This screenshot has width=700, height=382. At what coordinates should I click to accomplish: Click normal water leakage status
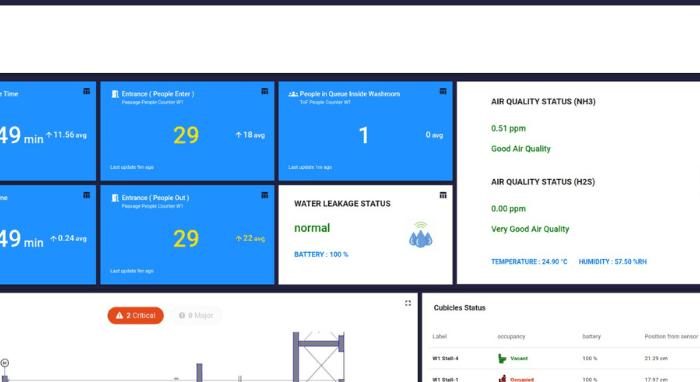point(312,228)
